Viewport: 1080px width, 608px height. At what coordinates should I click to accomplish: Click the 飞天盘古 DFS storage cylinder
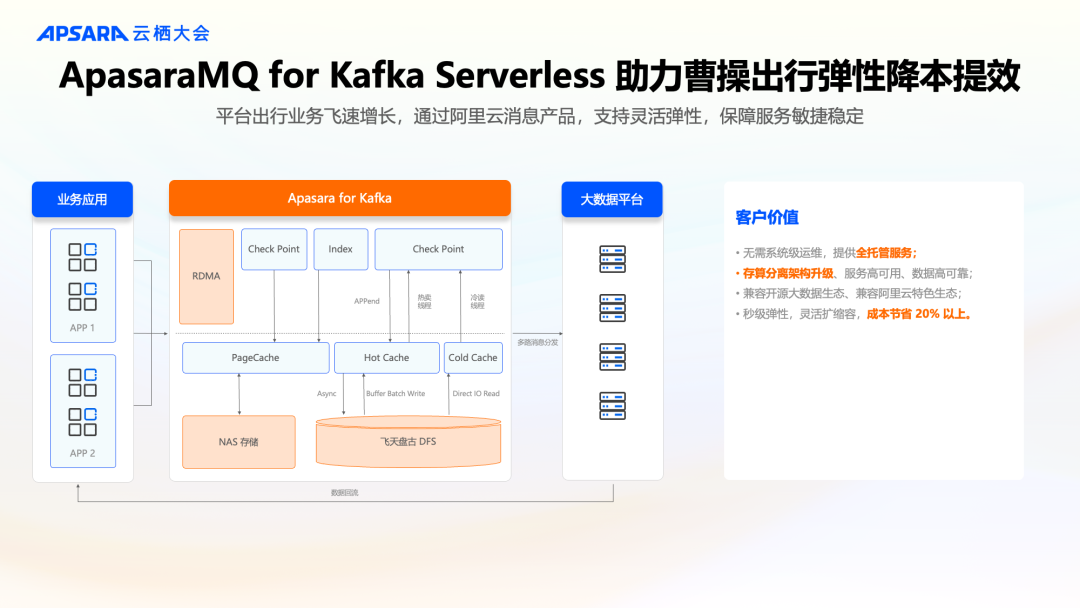pos(408,441)
